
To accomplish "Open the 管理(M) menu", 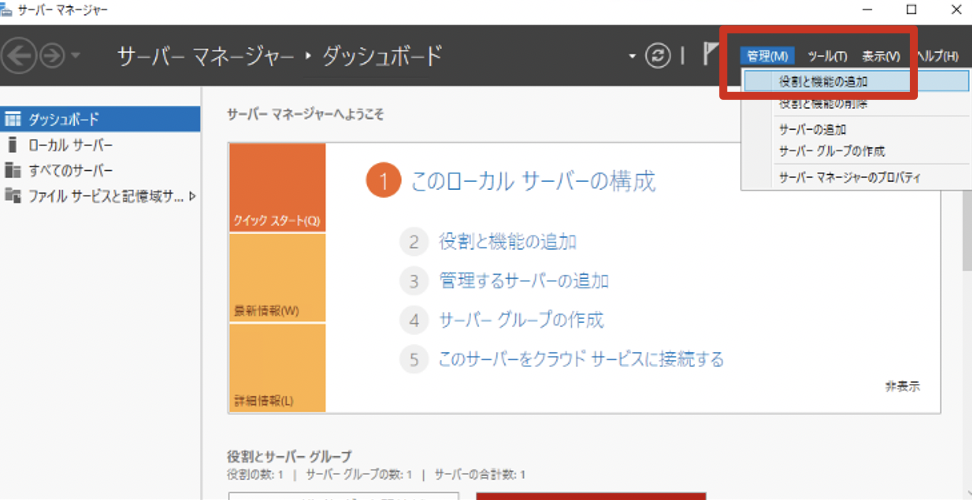I will coord(767,56).
